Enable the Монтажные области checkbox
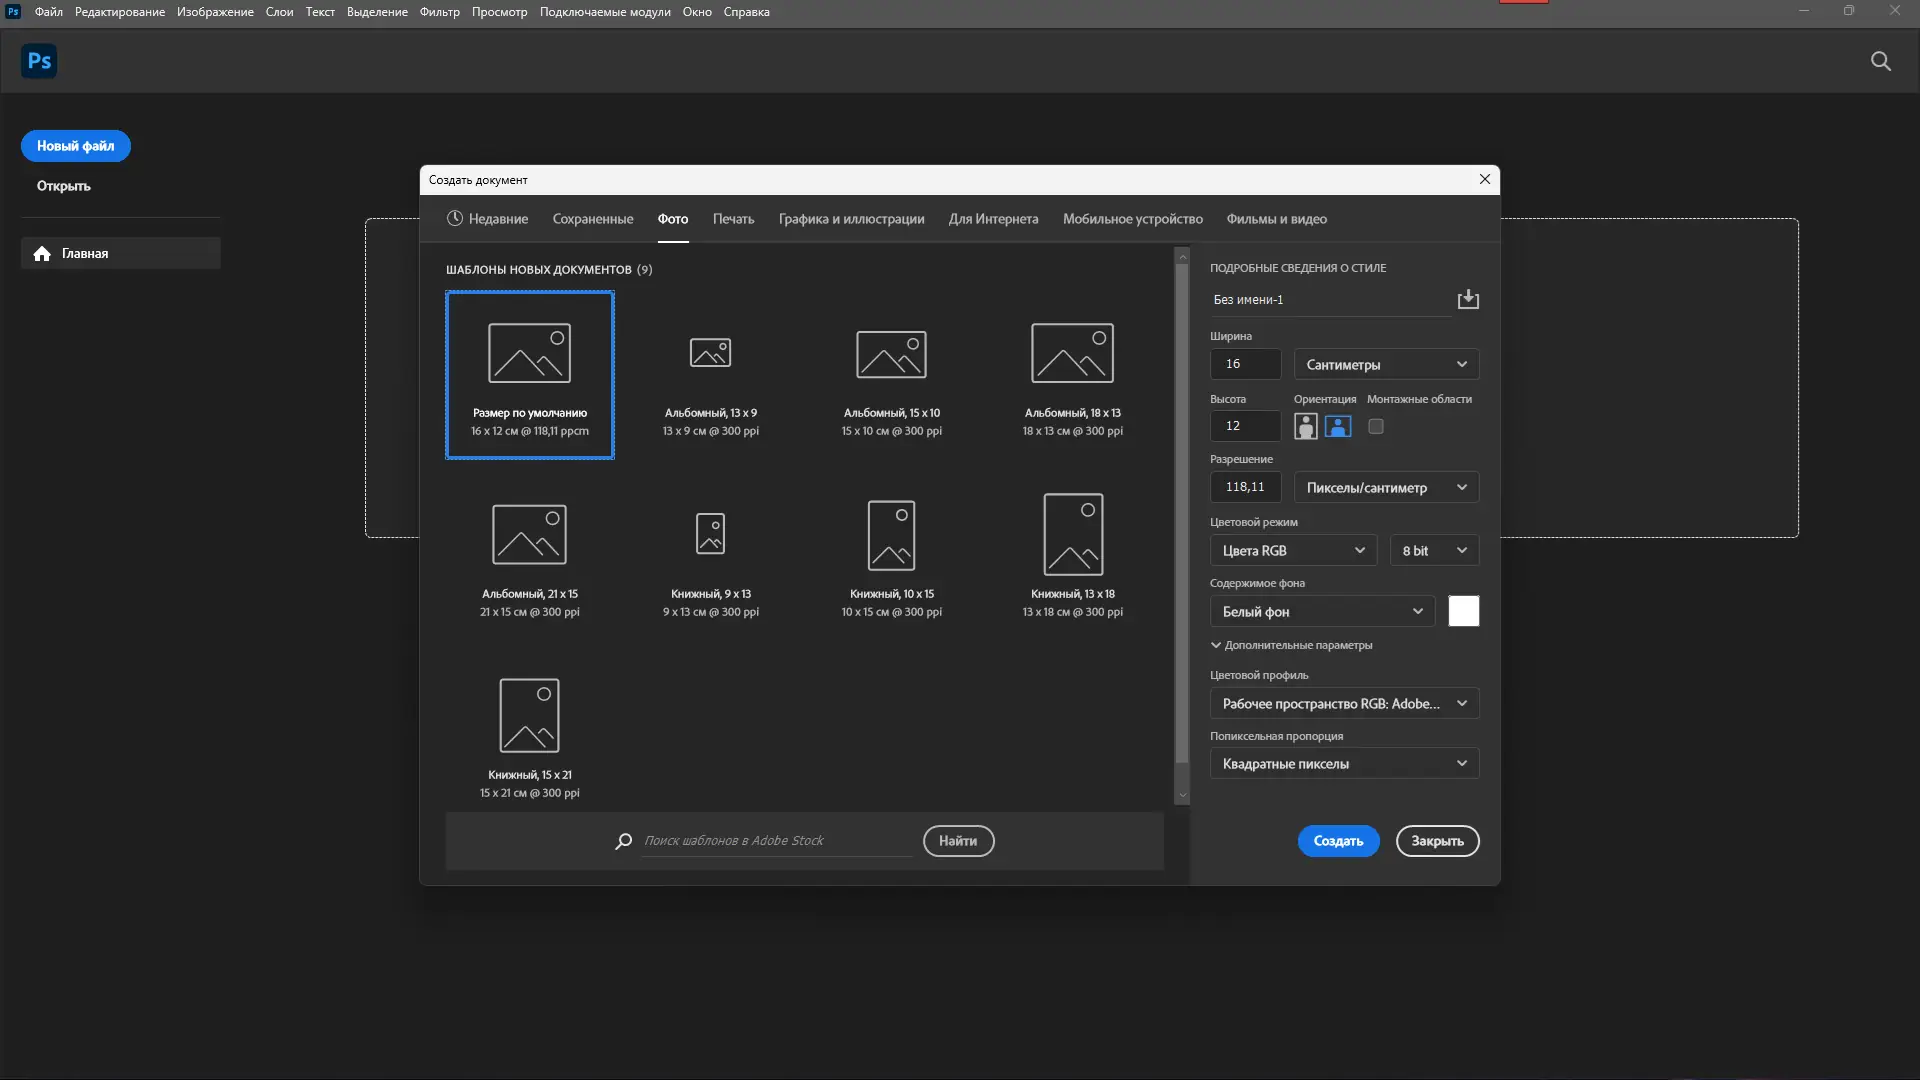The height and width of the screenshot is (1080, 1920). pos(1376,427)
